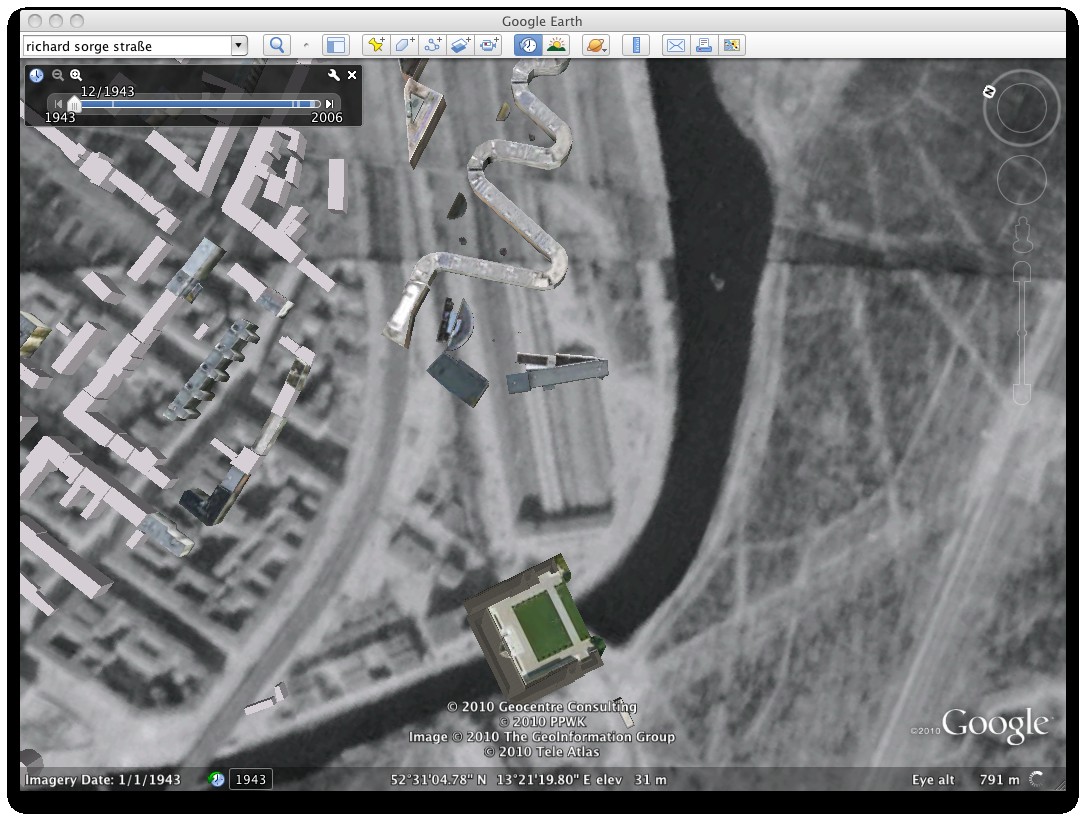1086x821 pixels.
Task: Open search history dropdown arrow
Action: point(238,45)
